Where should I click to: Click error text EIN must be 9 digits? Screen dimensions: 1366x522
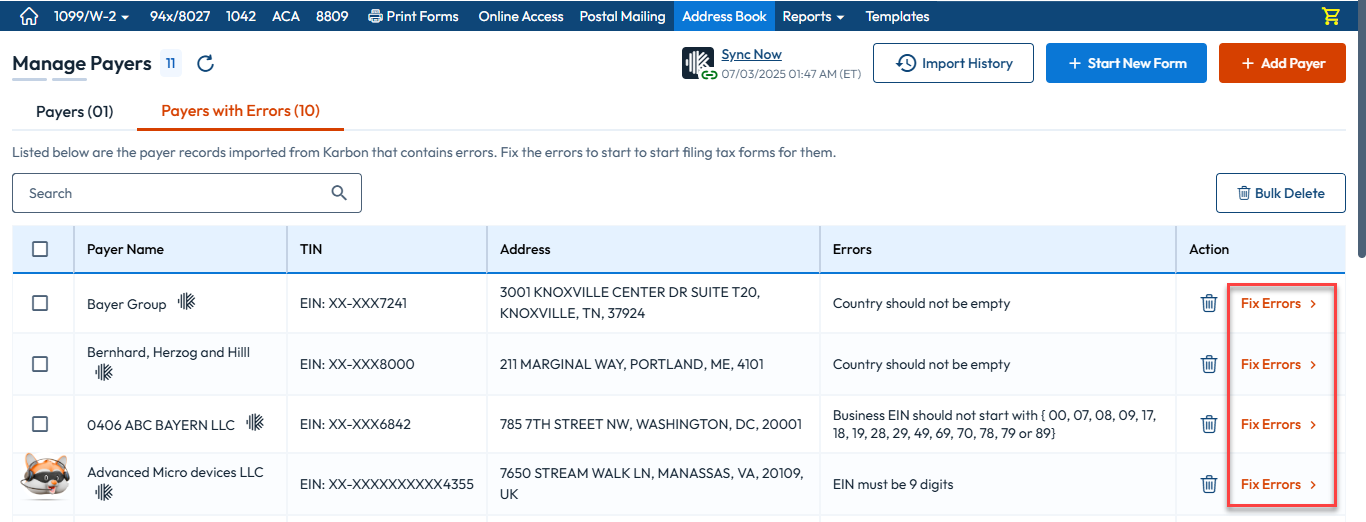tap(893, 484)
